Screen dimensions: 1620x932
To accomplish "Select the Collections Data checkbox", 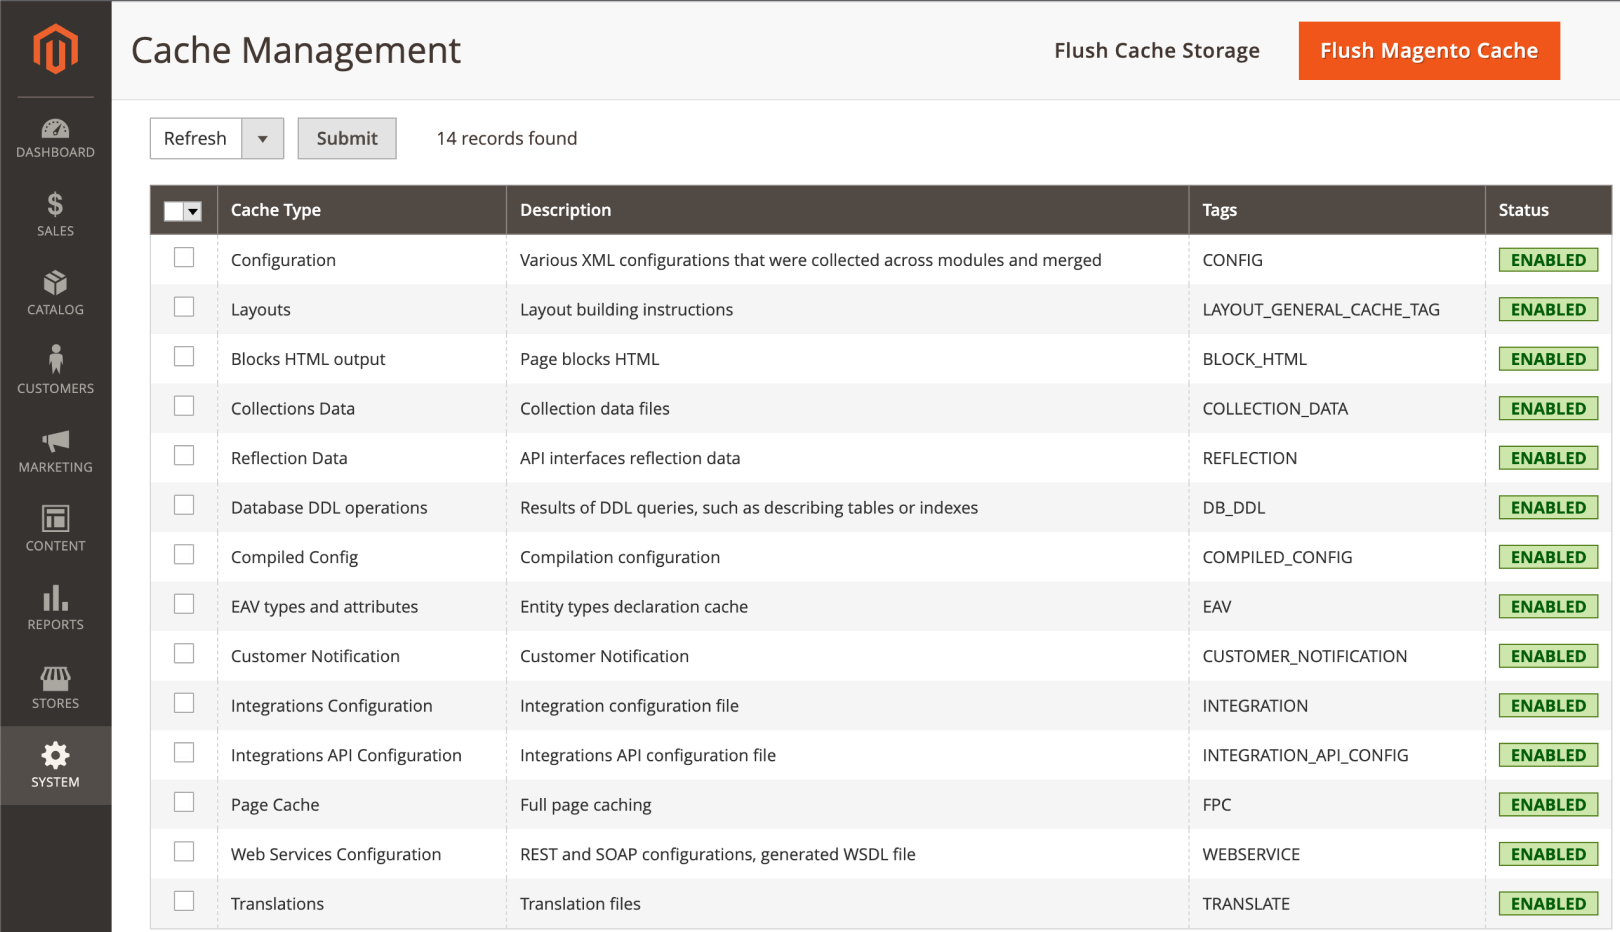I will (184, 406).
